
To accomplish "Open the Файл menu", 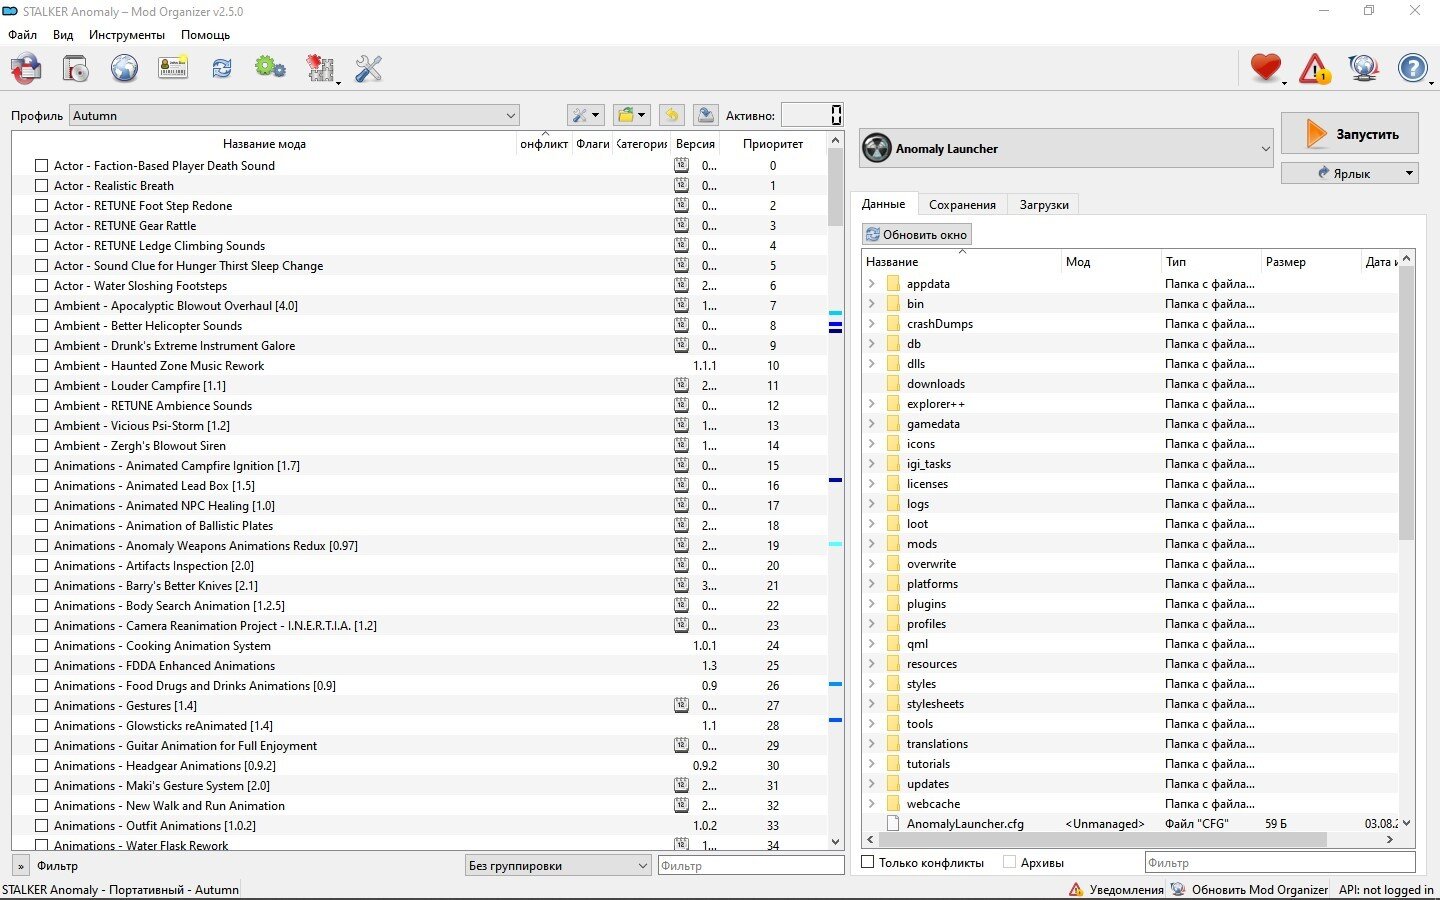I will click(22, 34).
